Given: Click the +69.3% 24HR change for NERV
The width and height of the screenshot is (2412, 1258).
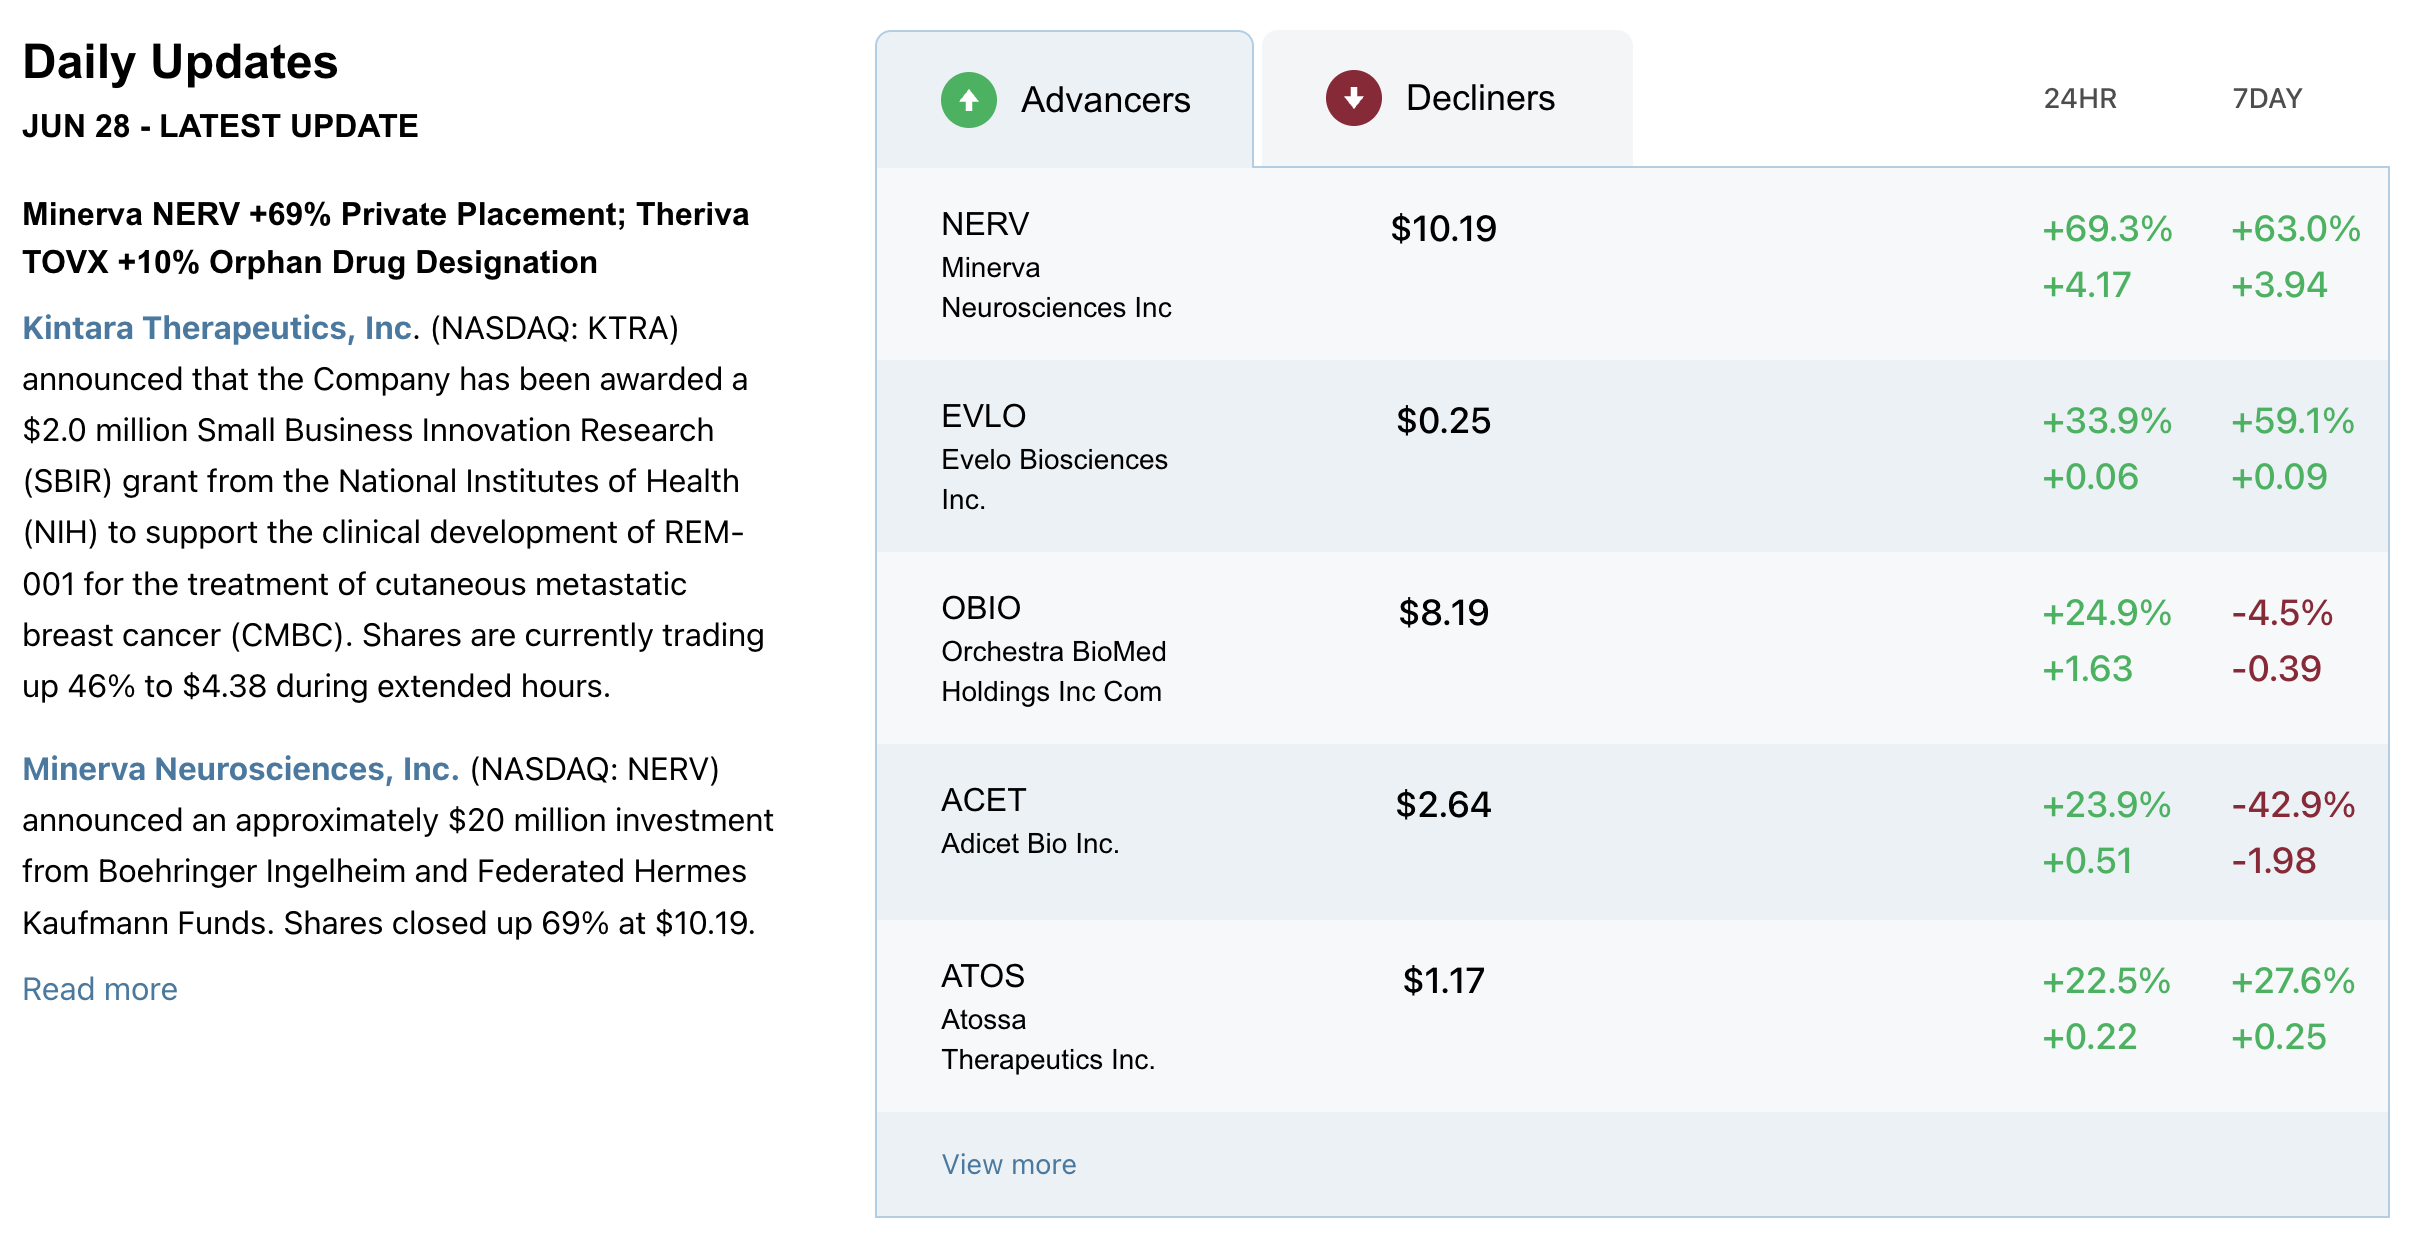Looking at the screenshot, I should coord(2107,229).
